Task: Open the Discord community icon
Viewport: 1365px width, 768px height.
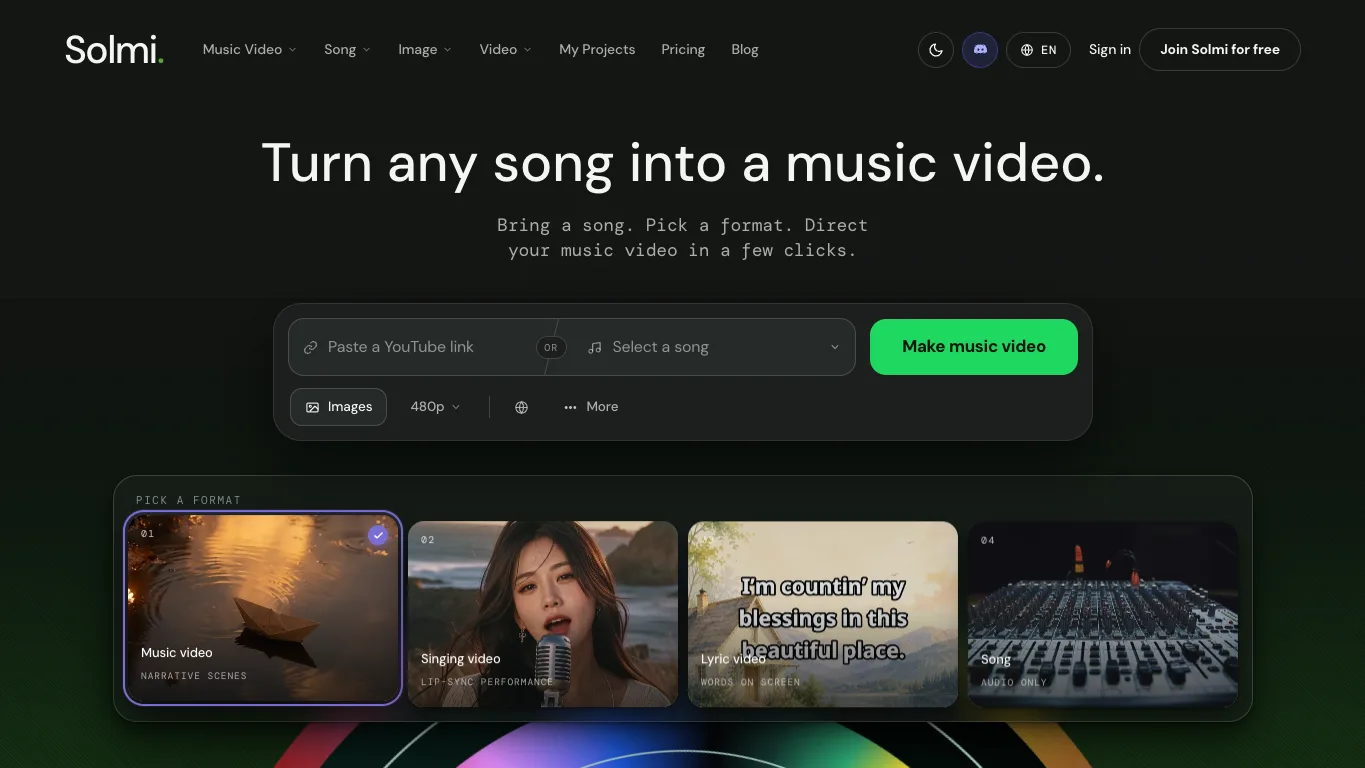Action: tap(980, 50)
